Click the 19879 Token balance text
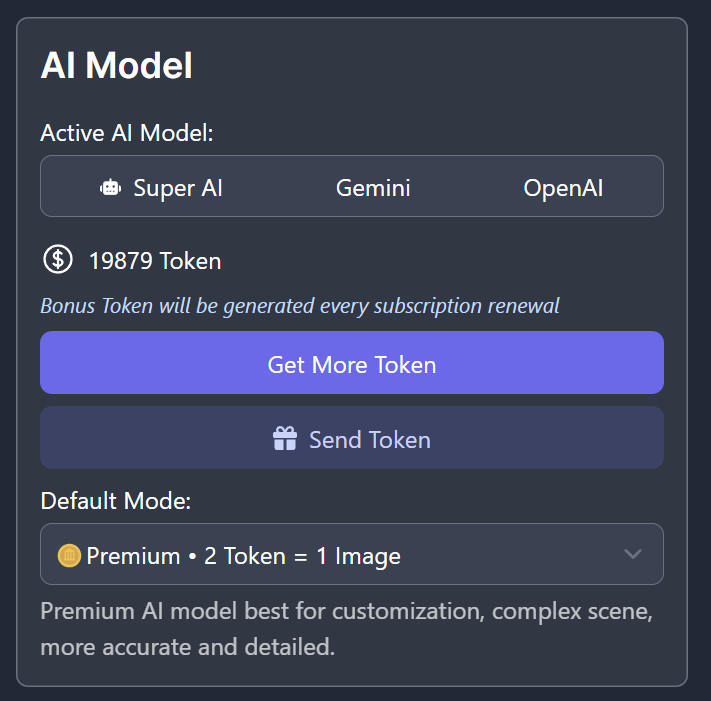Screen dimensions: 711x701 pos(155,261)
